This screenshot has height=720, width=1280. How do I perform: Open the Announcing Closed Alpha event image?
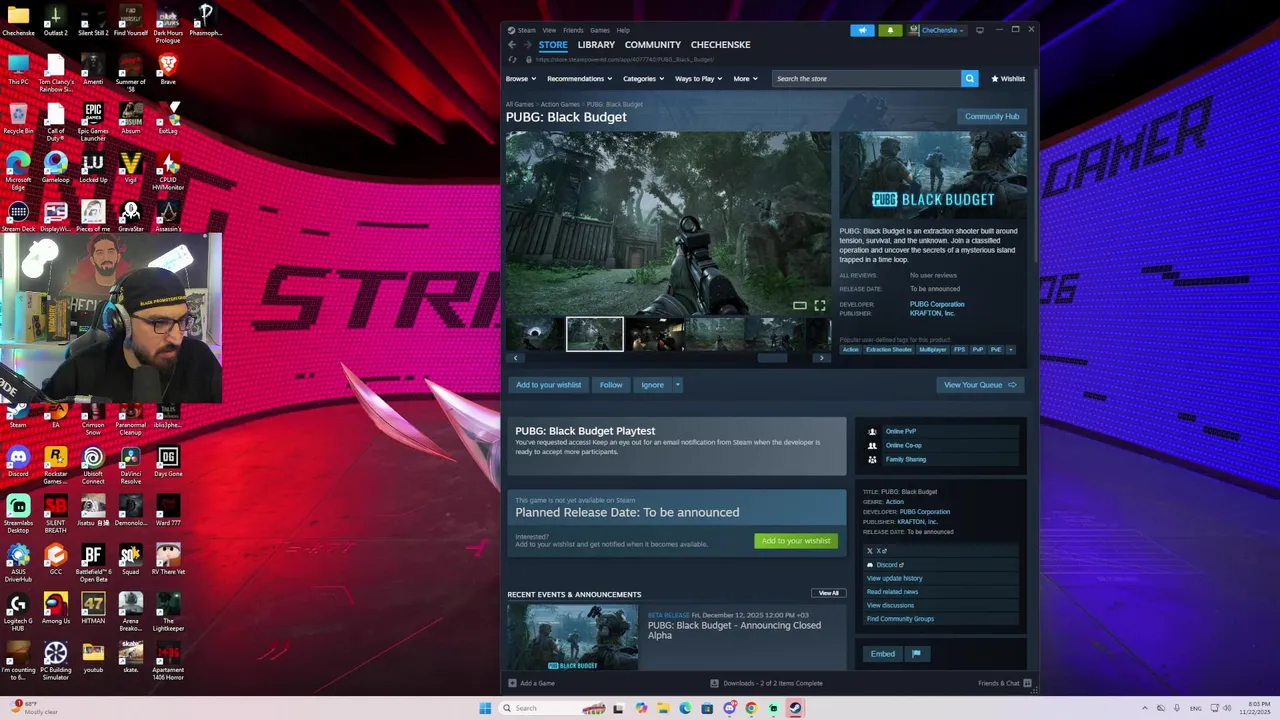(572, 637)
